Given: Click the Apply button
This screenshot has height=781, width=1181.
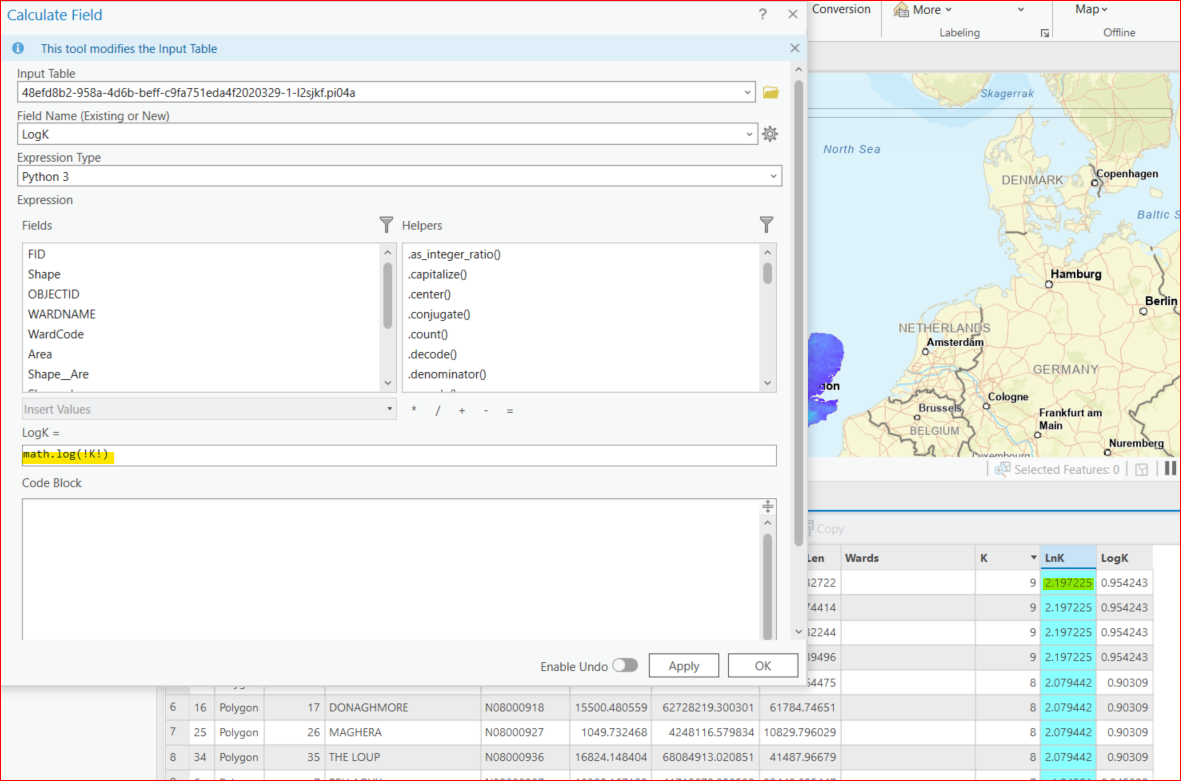Looking at the screenshot, I should 684,665.
